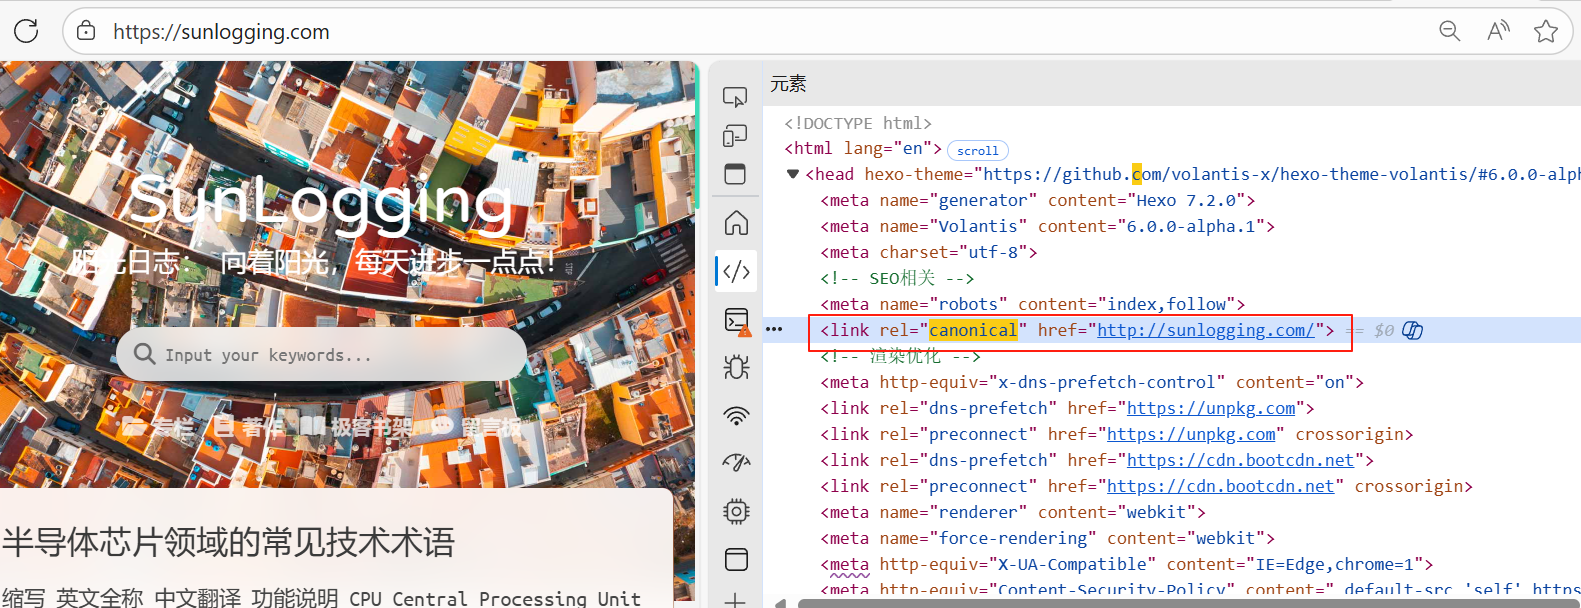Screen dimensions: 1581x608
Task: Collapse the head element triangle
Action: coord(793,174)
